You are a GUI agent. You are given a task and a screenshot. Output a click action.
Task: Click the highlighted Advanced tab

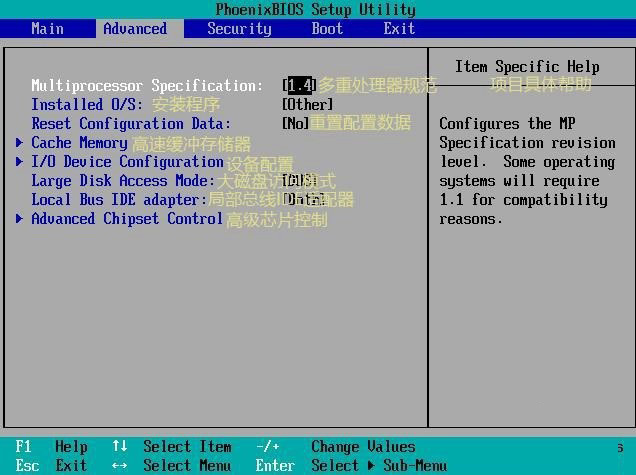pos(135,28)
